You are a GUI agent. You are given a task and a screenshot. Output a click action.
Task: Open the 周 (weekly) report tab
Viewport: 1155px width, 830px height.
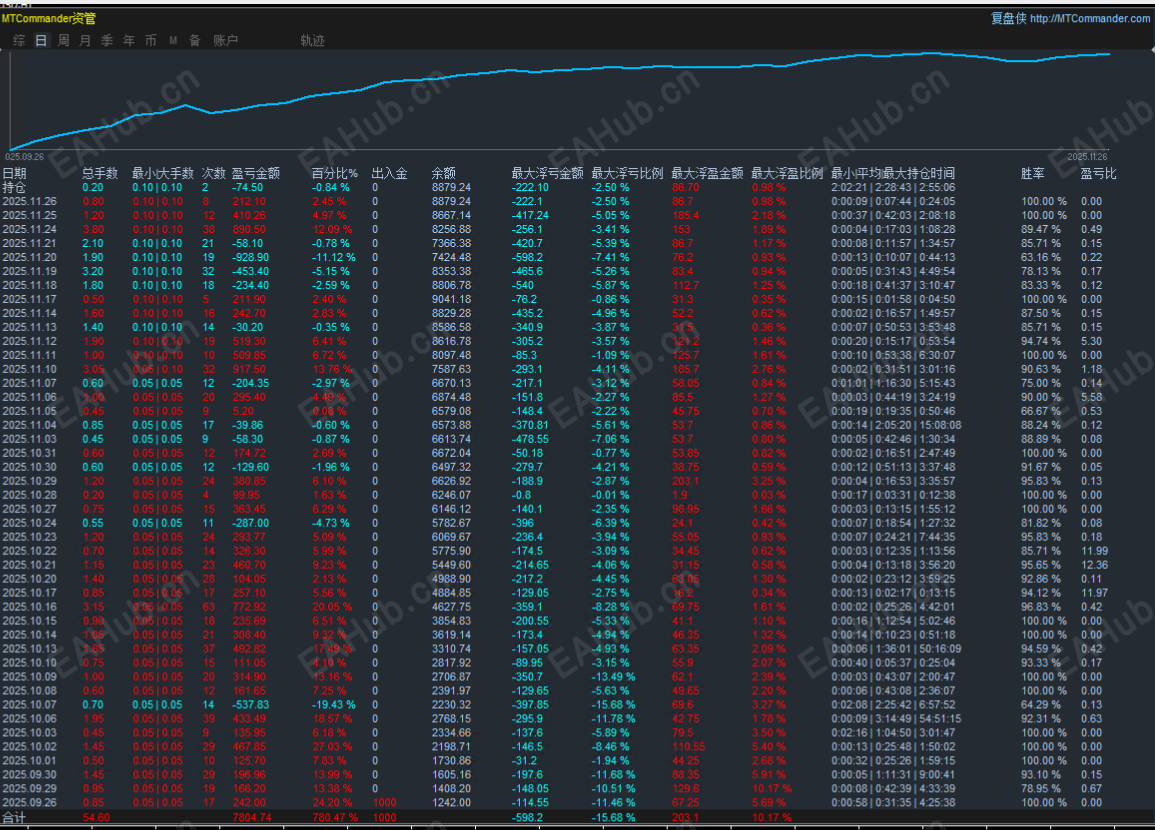(63, 41)
